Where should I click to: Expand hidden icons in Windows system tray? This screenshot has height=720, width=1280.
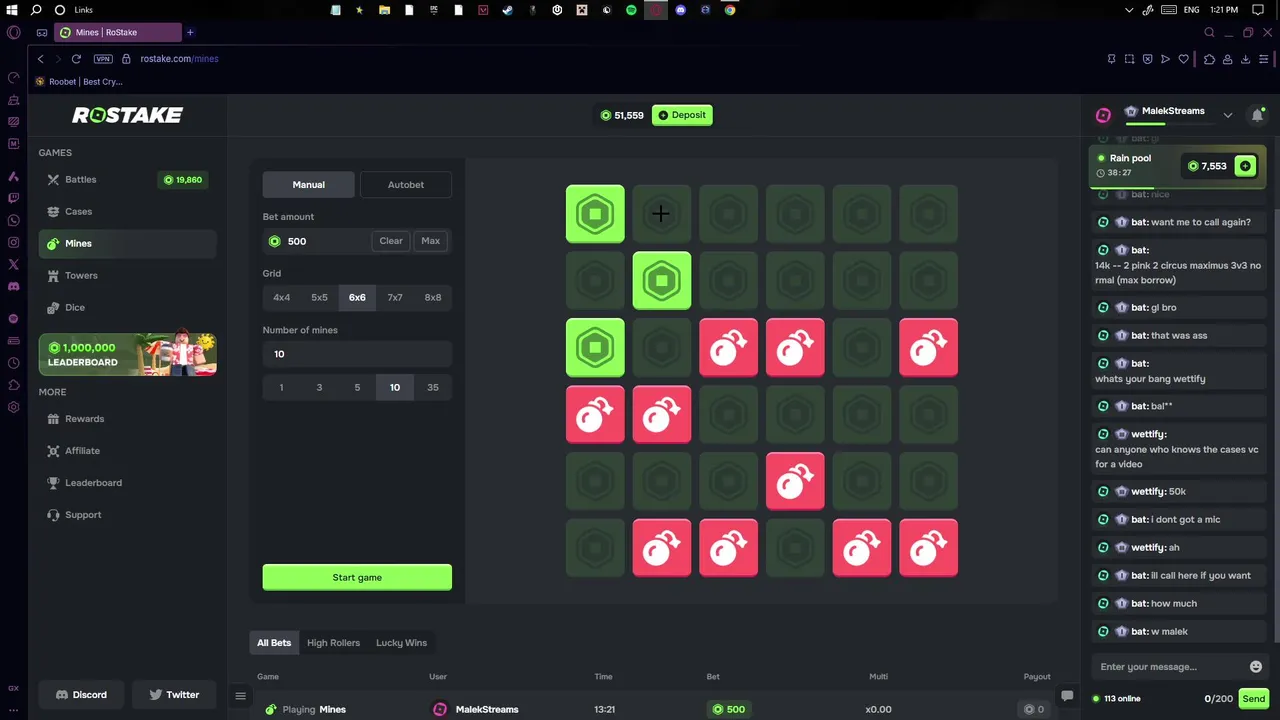point(1129,10)
